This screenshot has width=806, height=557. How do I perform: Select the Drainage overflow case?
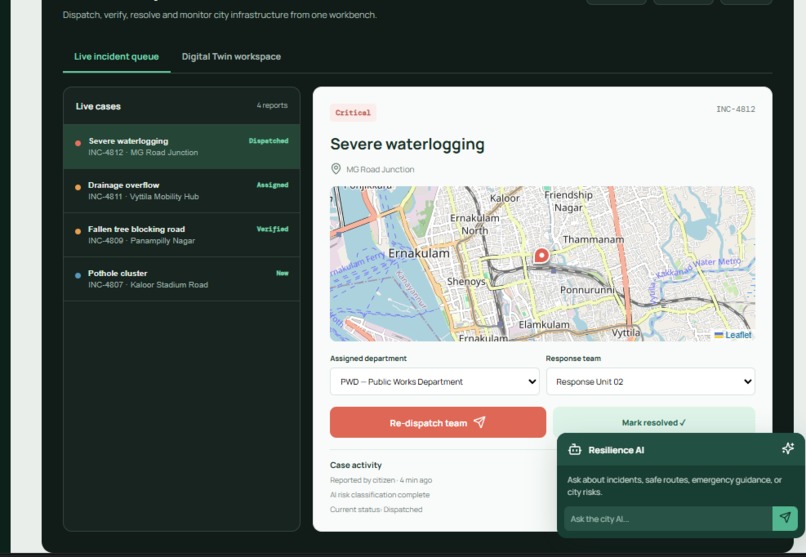(181, 191)
